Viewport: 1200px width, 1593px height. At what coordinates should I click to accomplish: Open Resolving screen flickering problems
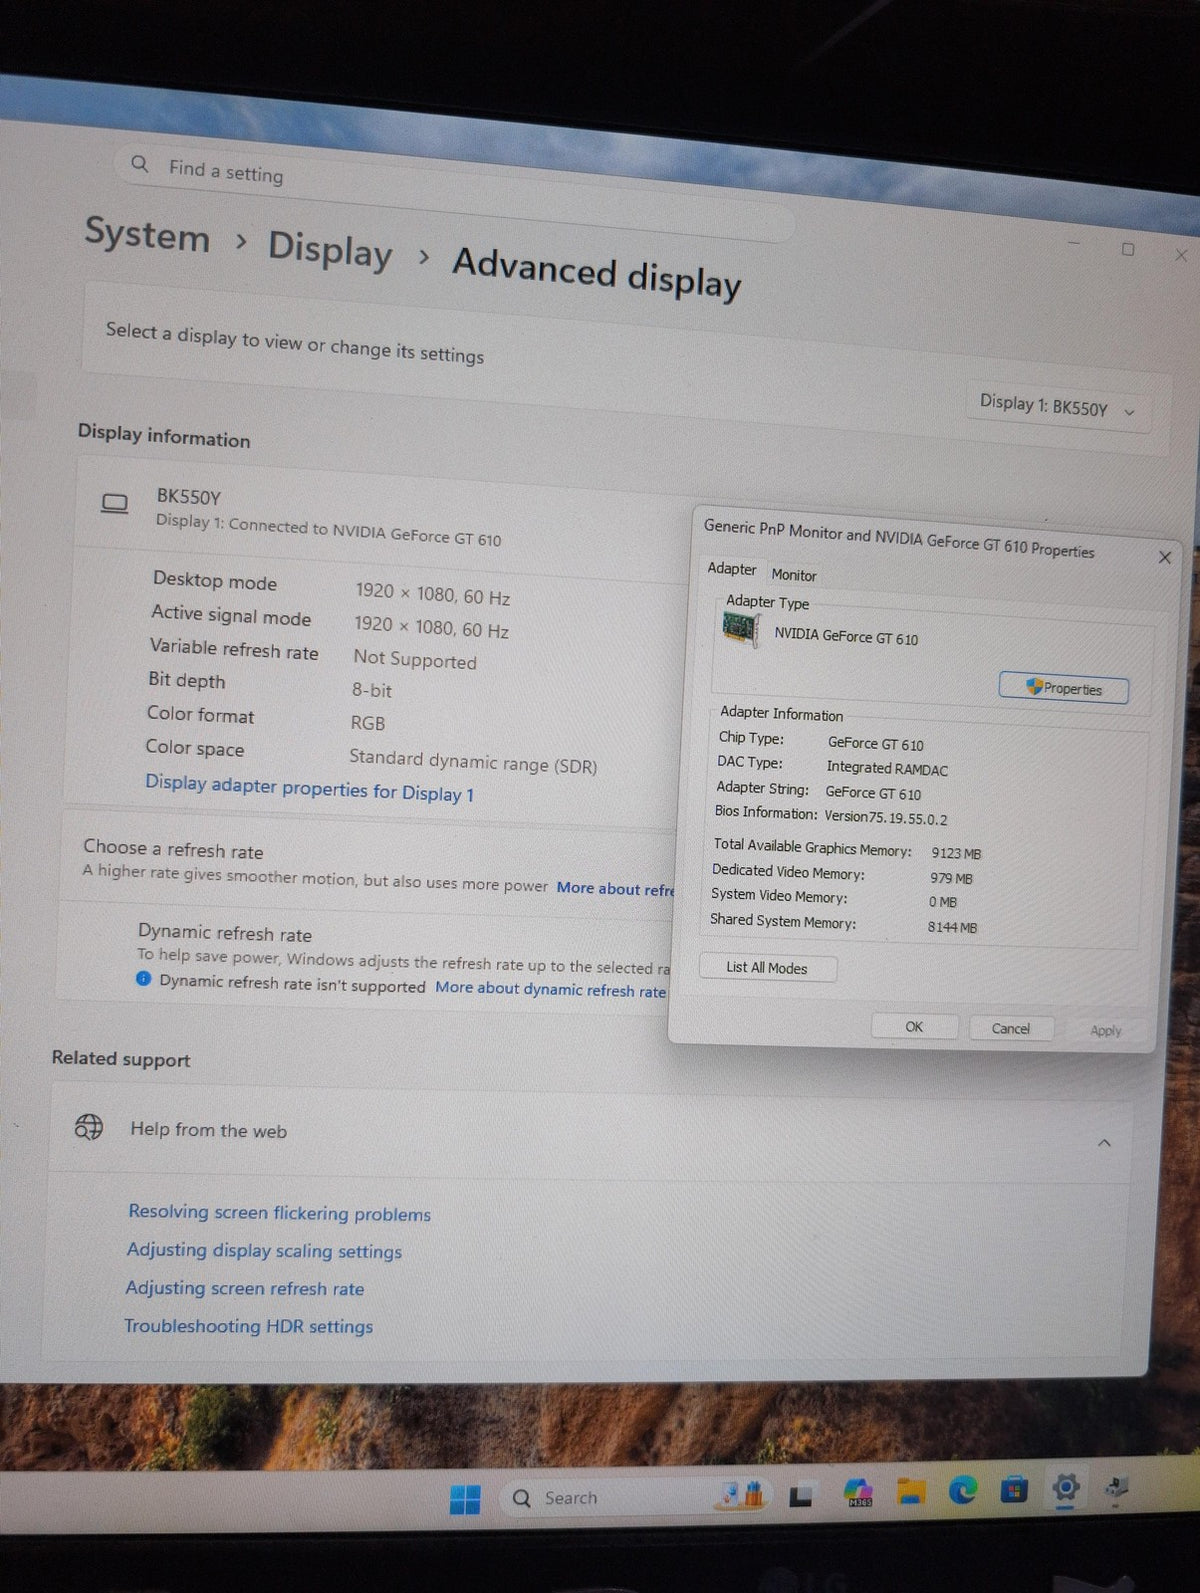coord(280,1213)
